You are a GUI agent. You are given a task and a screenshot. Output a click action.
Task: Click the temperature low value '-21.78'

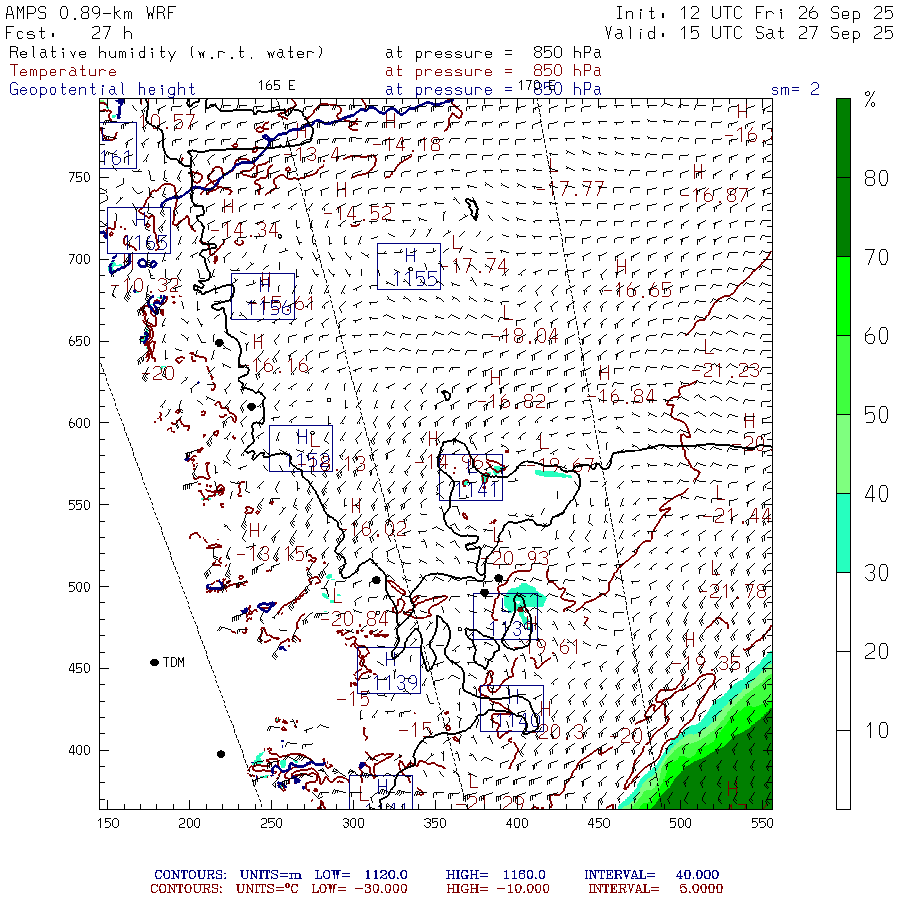click(733, 591)
